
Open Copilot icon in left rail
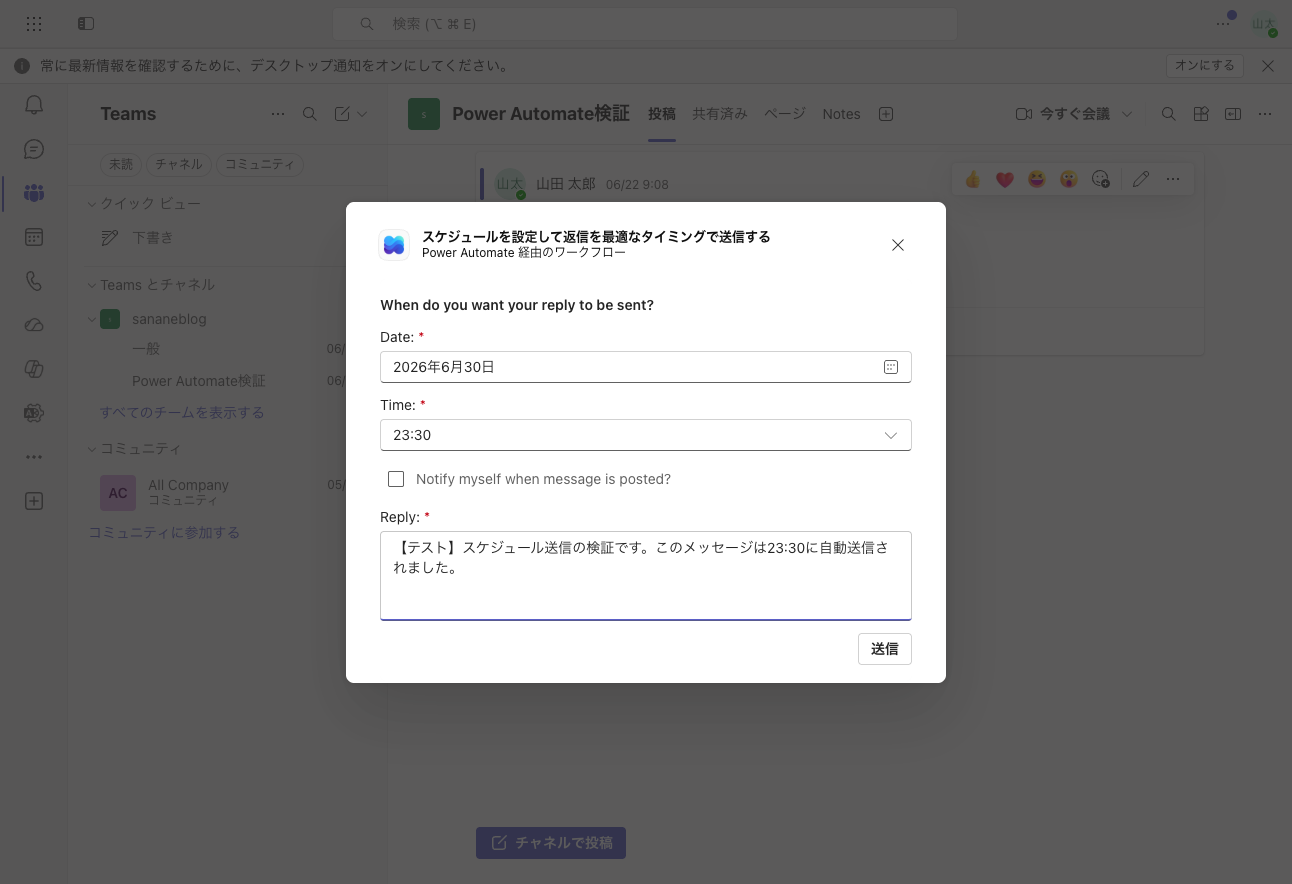click(x=34, y=369)
